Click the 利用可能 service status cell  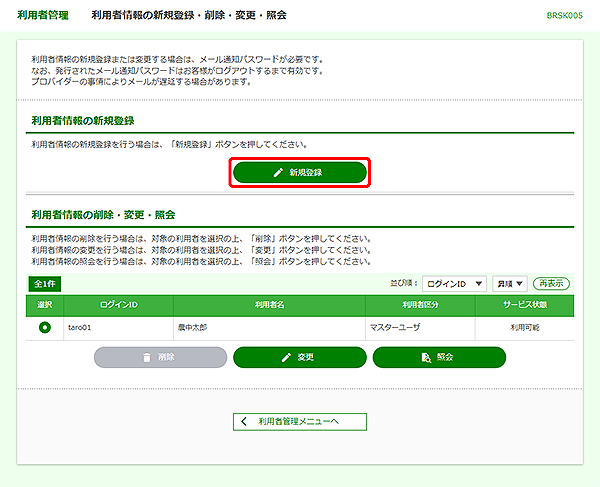click(525, 328)
